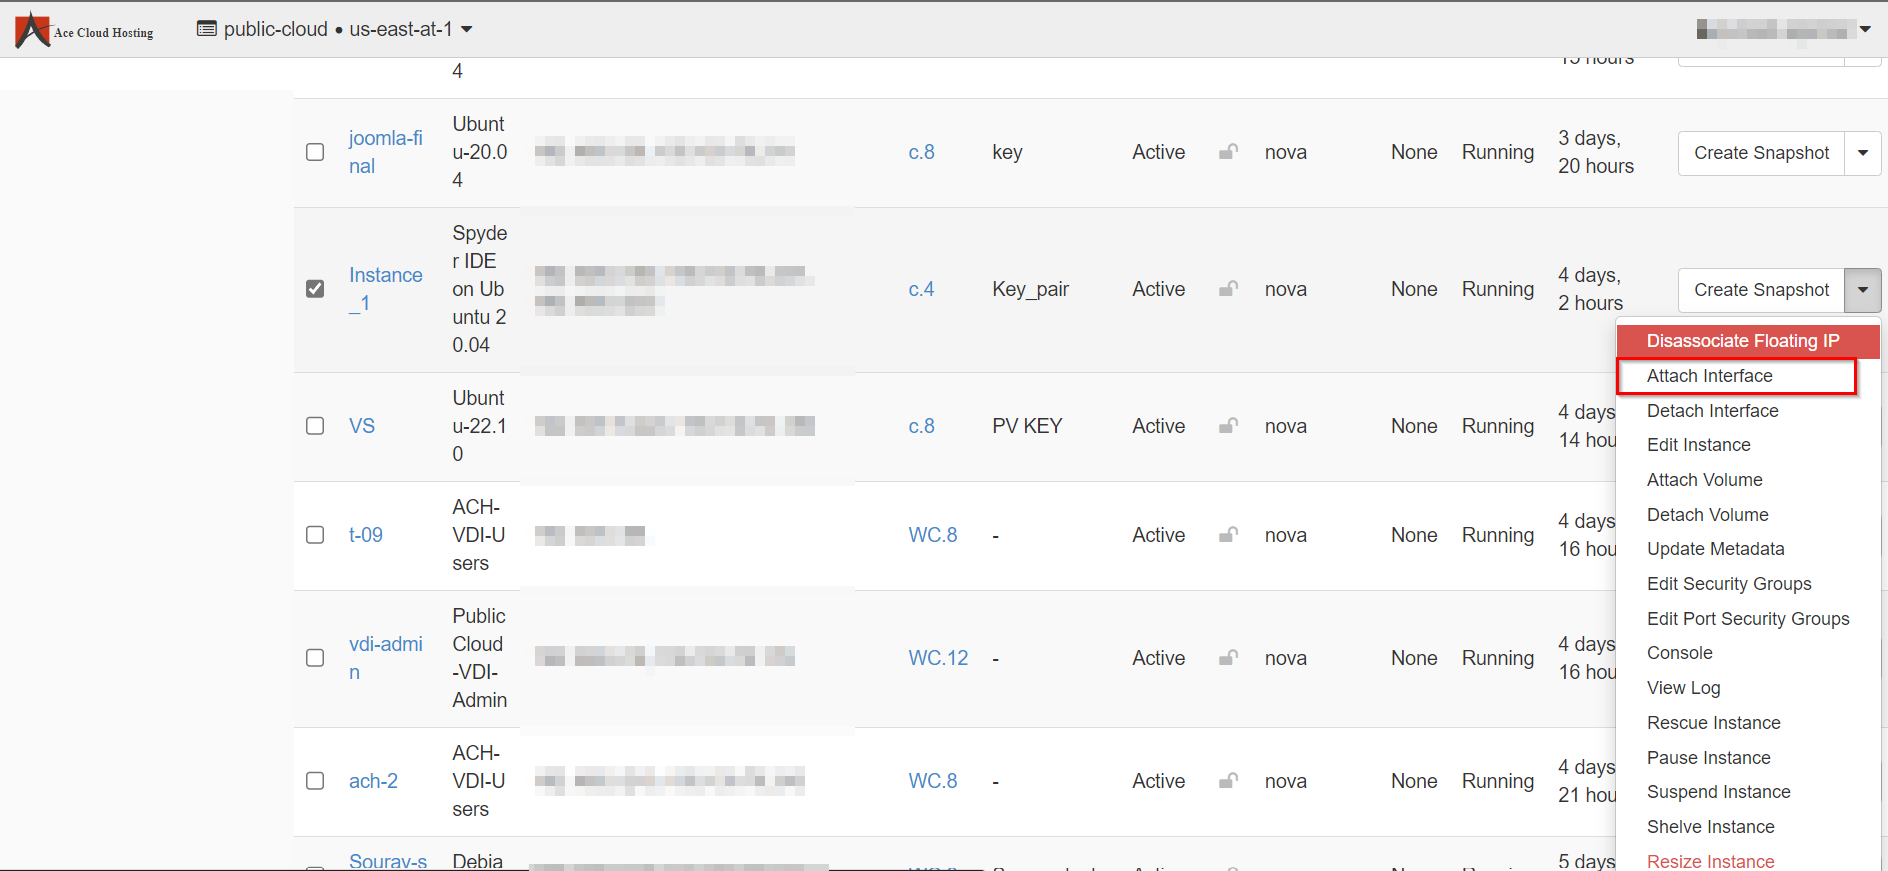
Task: Open the public-cloud us-east-at-1 project dropdown
Action: pos(335,29)
